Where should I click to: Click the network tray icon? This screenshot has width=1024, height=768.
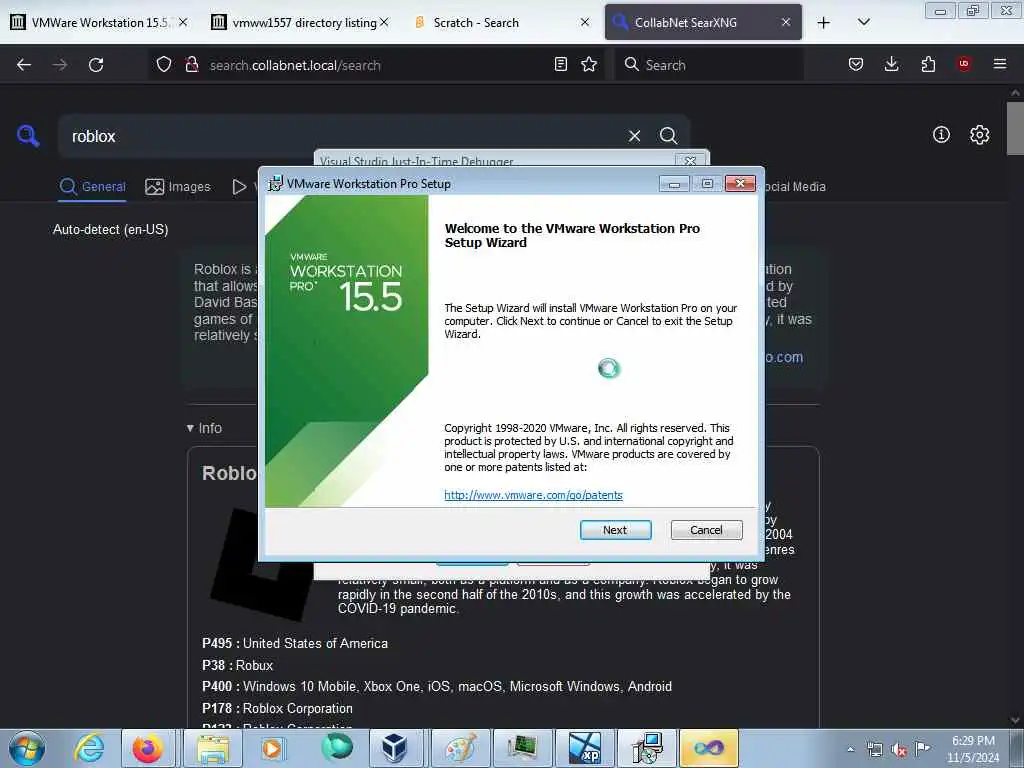[874, 749]
